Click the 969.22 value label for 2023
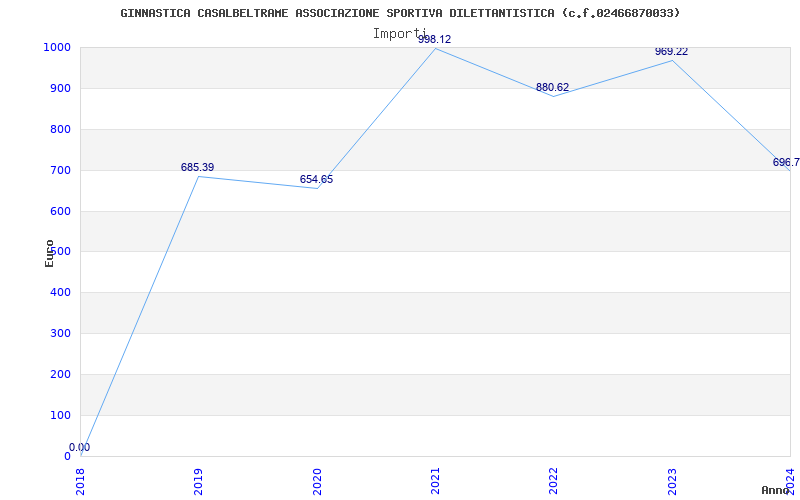This screenshot has width=800, height=500. point(671,52)
